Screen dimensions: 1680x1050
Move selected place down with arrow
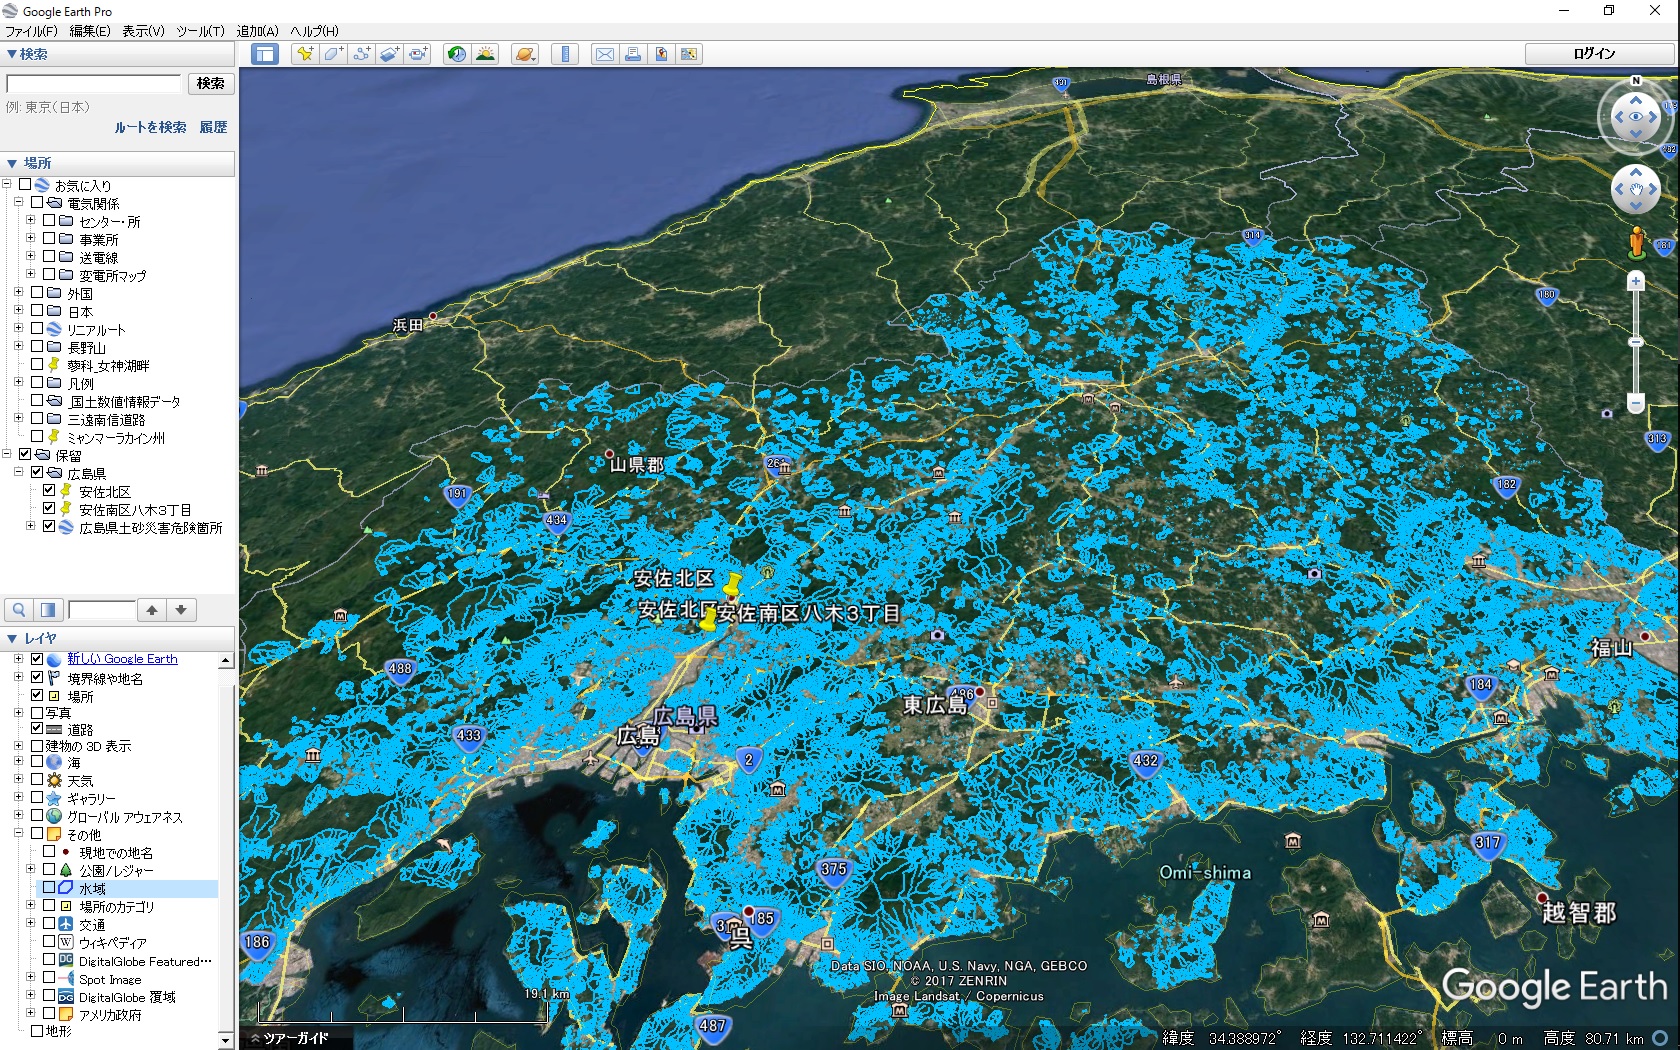point(181,610)
